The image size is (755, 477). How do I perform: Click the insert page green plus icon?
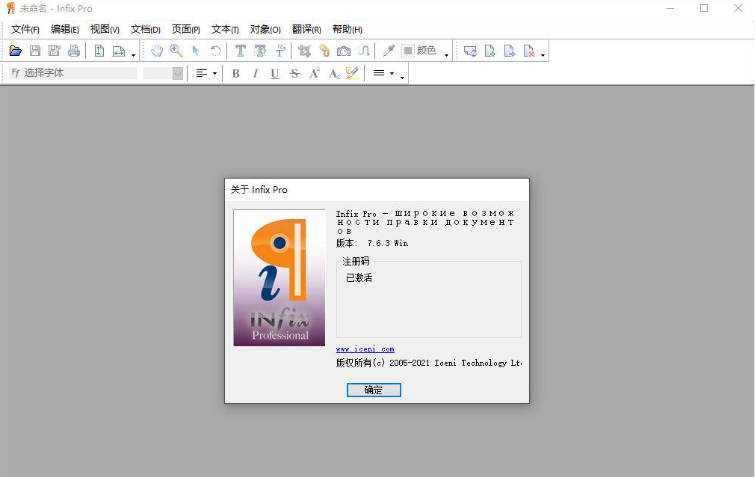(x=490, y=51)
